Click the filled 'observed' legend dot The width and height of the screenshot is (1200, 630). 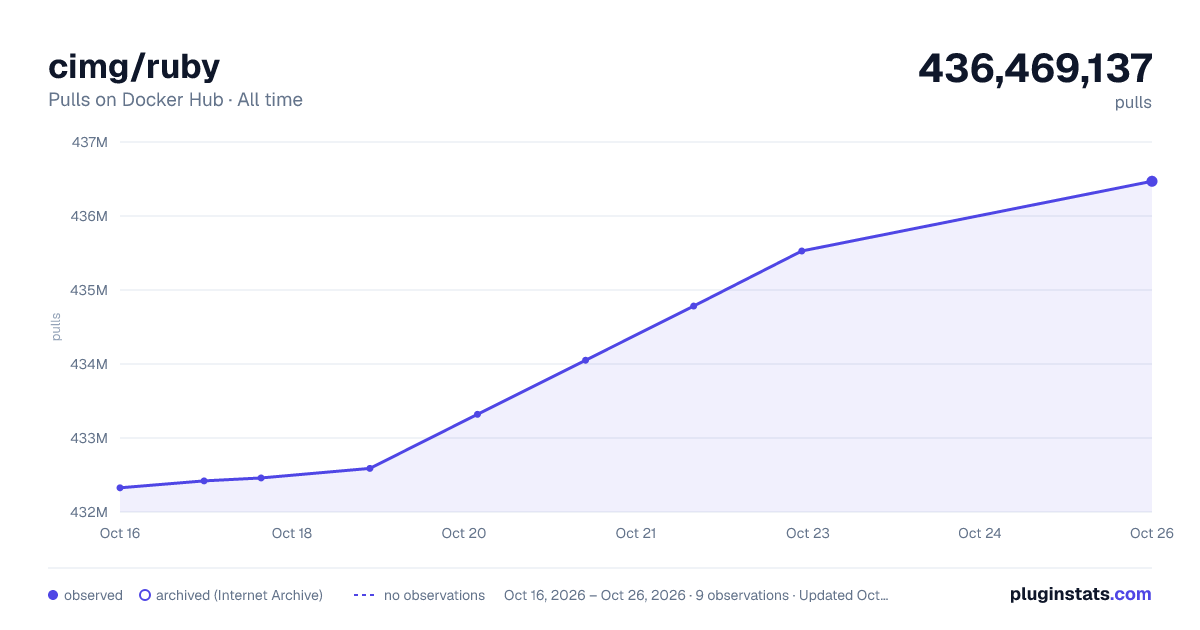[x=53, y=595]
